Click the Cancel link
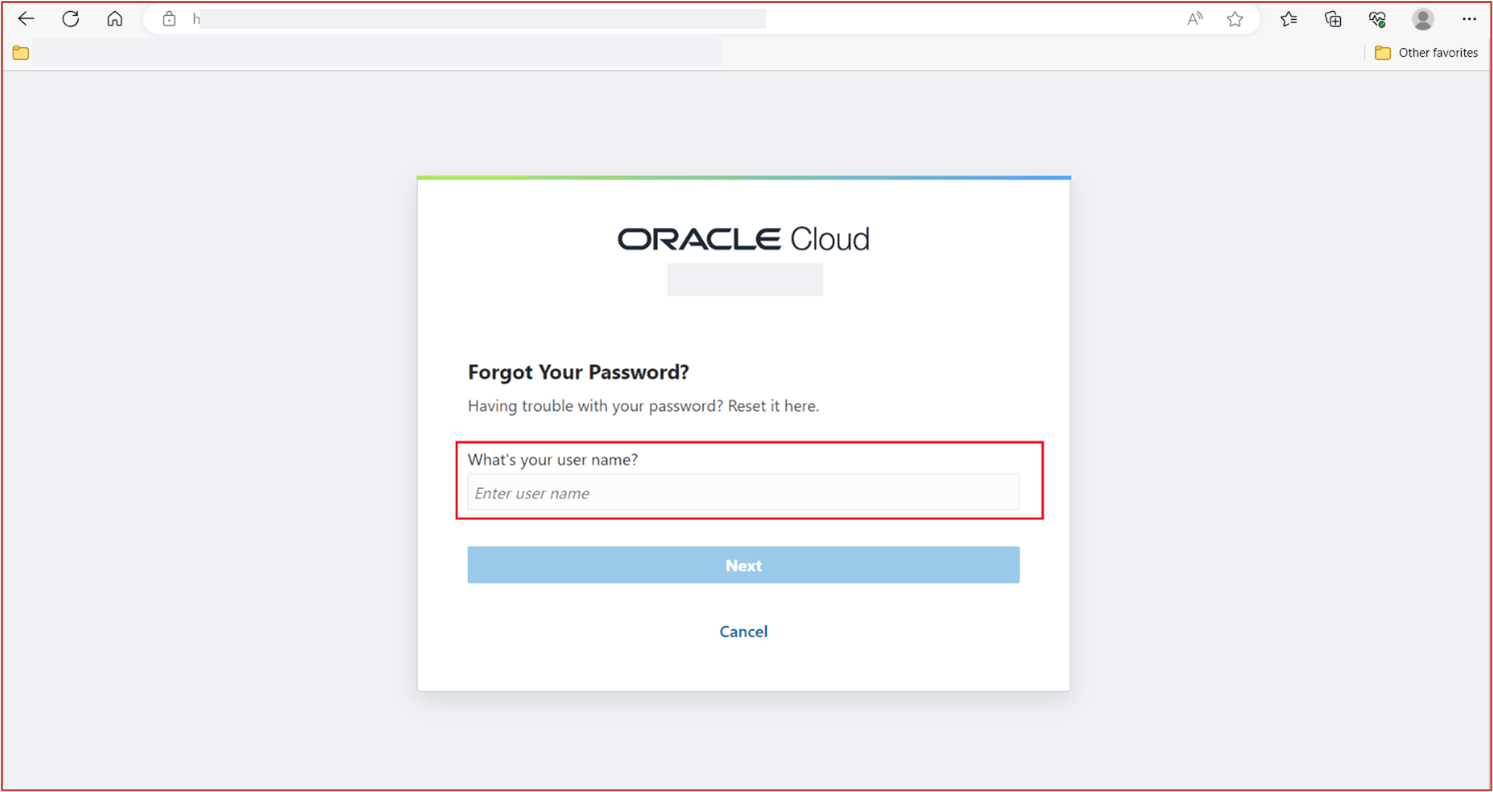The height and width of the screenshot is (792, 1493). pyautogui.click(x=743, y=631)
